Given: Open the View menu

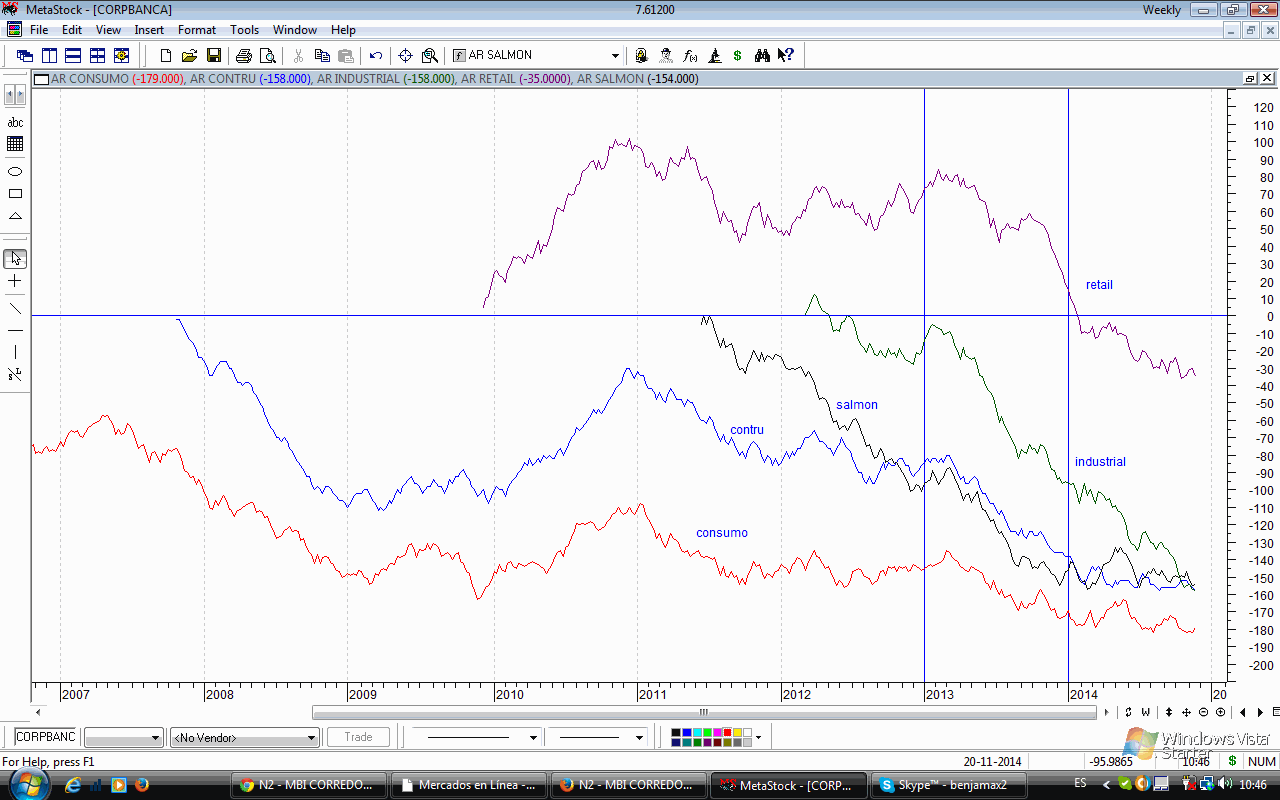Looking at the screenshot, I should coord(108,30).
